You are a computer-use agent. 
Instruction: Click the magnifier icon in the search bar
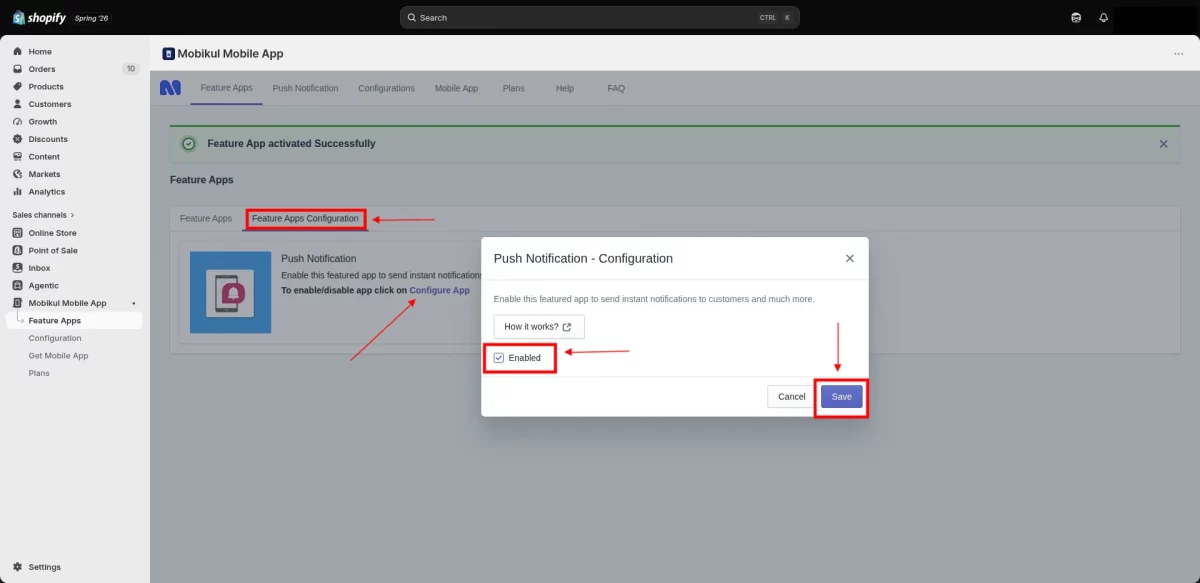[412, 18]
